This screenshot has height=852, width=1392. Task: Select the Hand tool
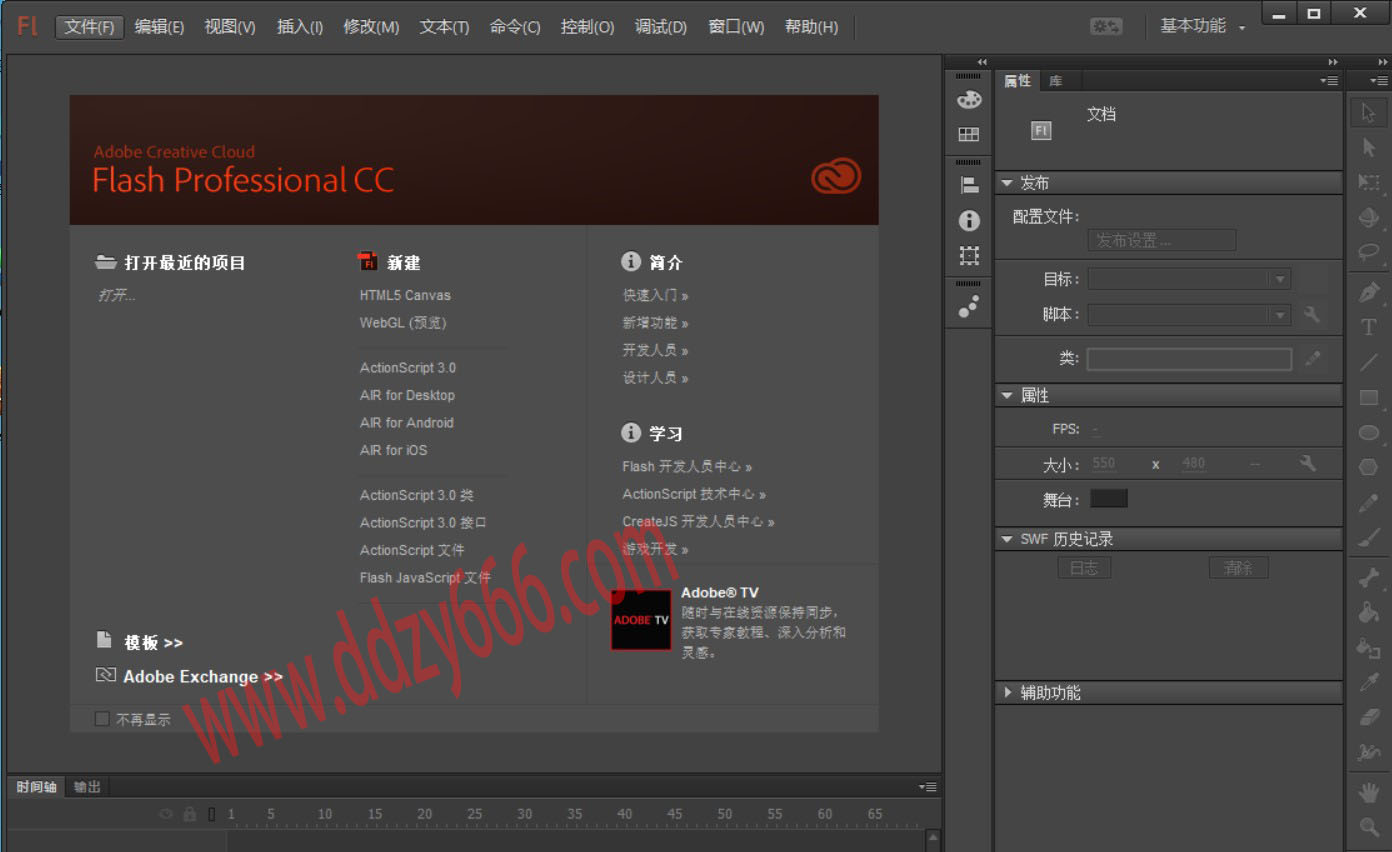(1368, 792)
